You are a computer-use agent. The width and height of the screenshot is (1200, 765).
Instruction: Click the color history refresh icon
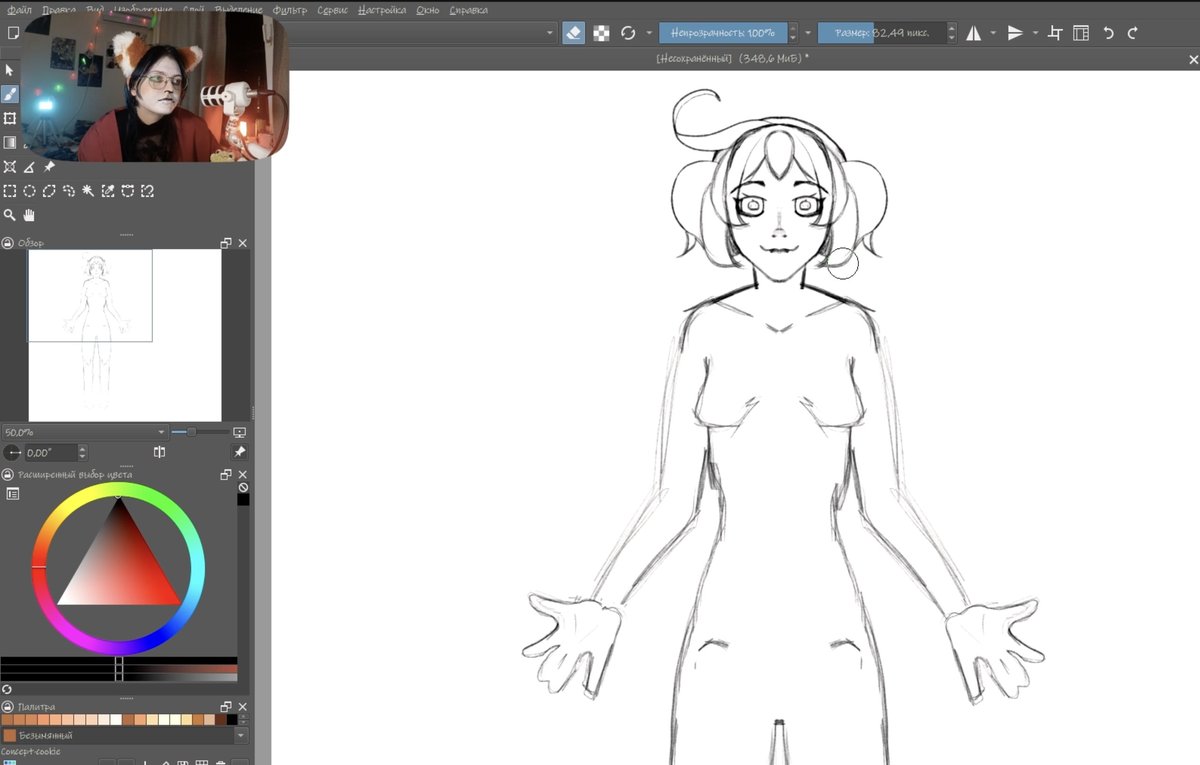(x=7, y=689)
